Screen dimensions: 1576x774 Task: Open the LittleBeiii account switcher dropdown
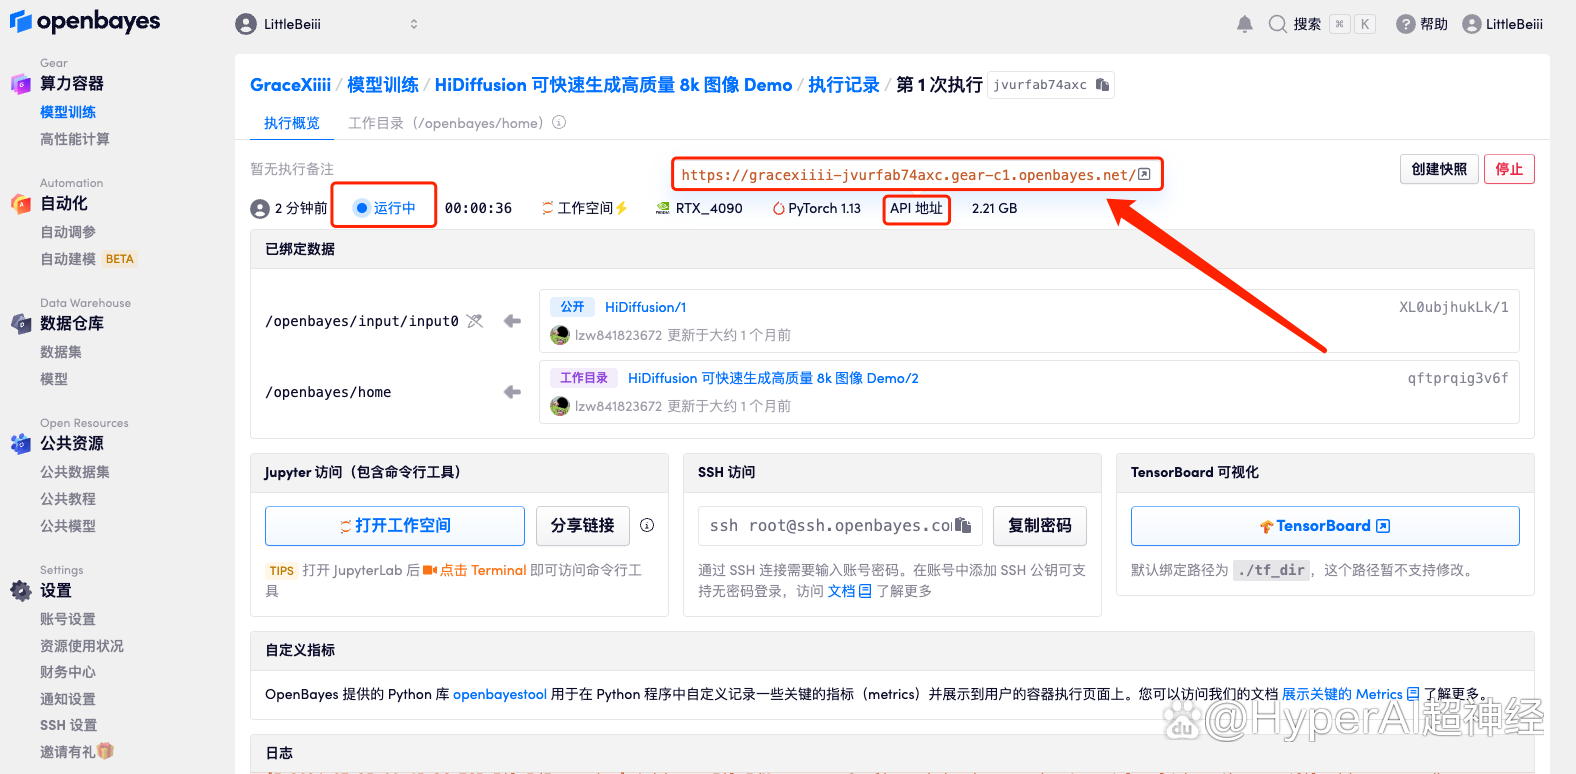pos(327,24)
